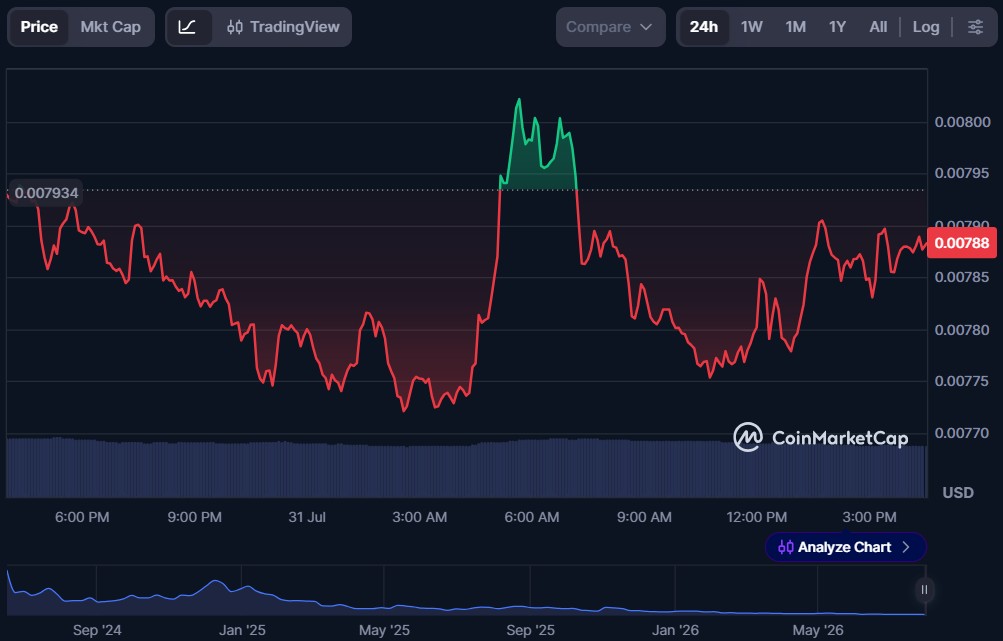Image resolution: width=1003 pixels, height=641 pixels.
Task: Click the May '26 overview label
Action: coord(817,630)
